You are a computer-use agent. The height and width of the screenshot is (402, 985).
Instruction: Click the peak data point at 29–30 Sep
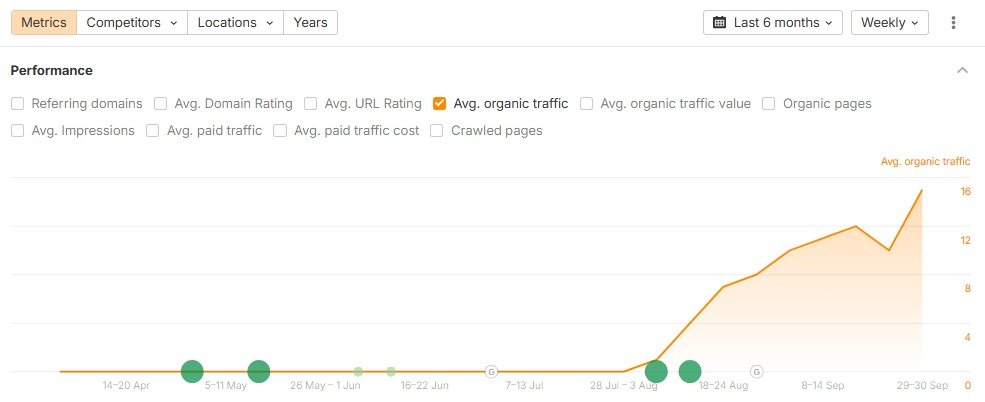[x=921, y=190]
